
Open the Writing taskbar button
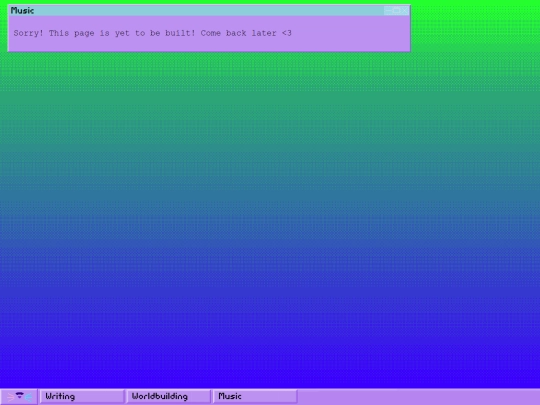click(x=82, y=396)
